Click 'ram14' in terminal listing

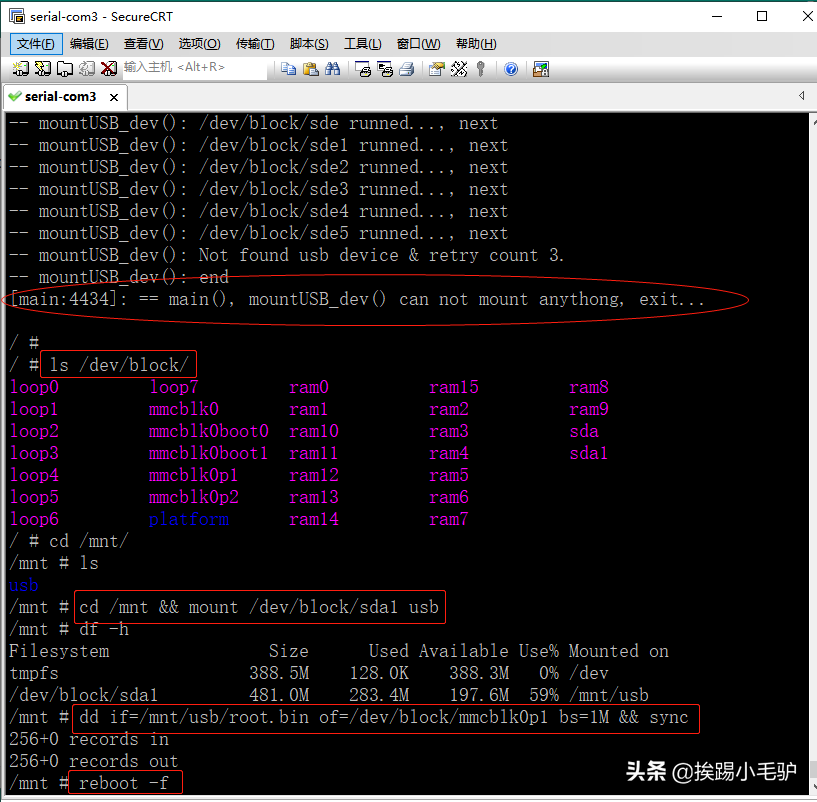click(x=314, y=520)
